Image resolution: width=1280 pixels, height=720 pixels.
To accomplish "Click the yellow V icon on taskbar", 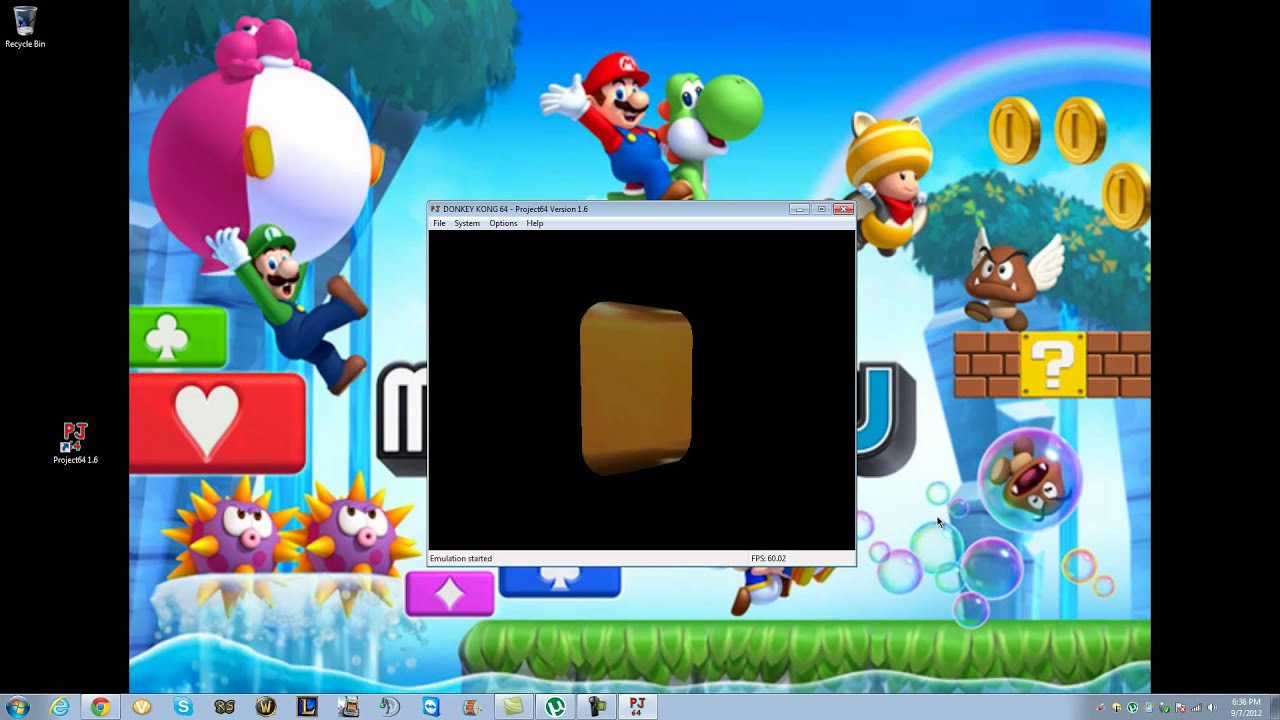I will [x=141, y=706].
